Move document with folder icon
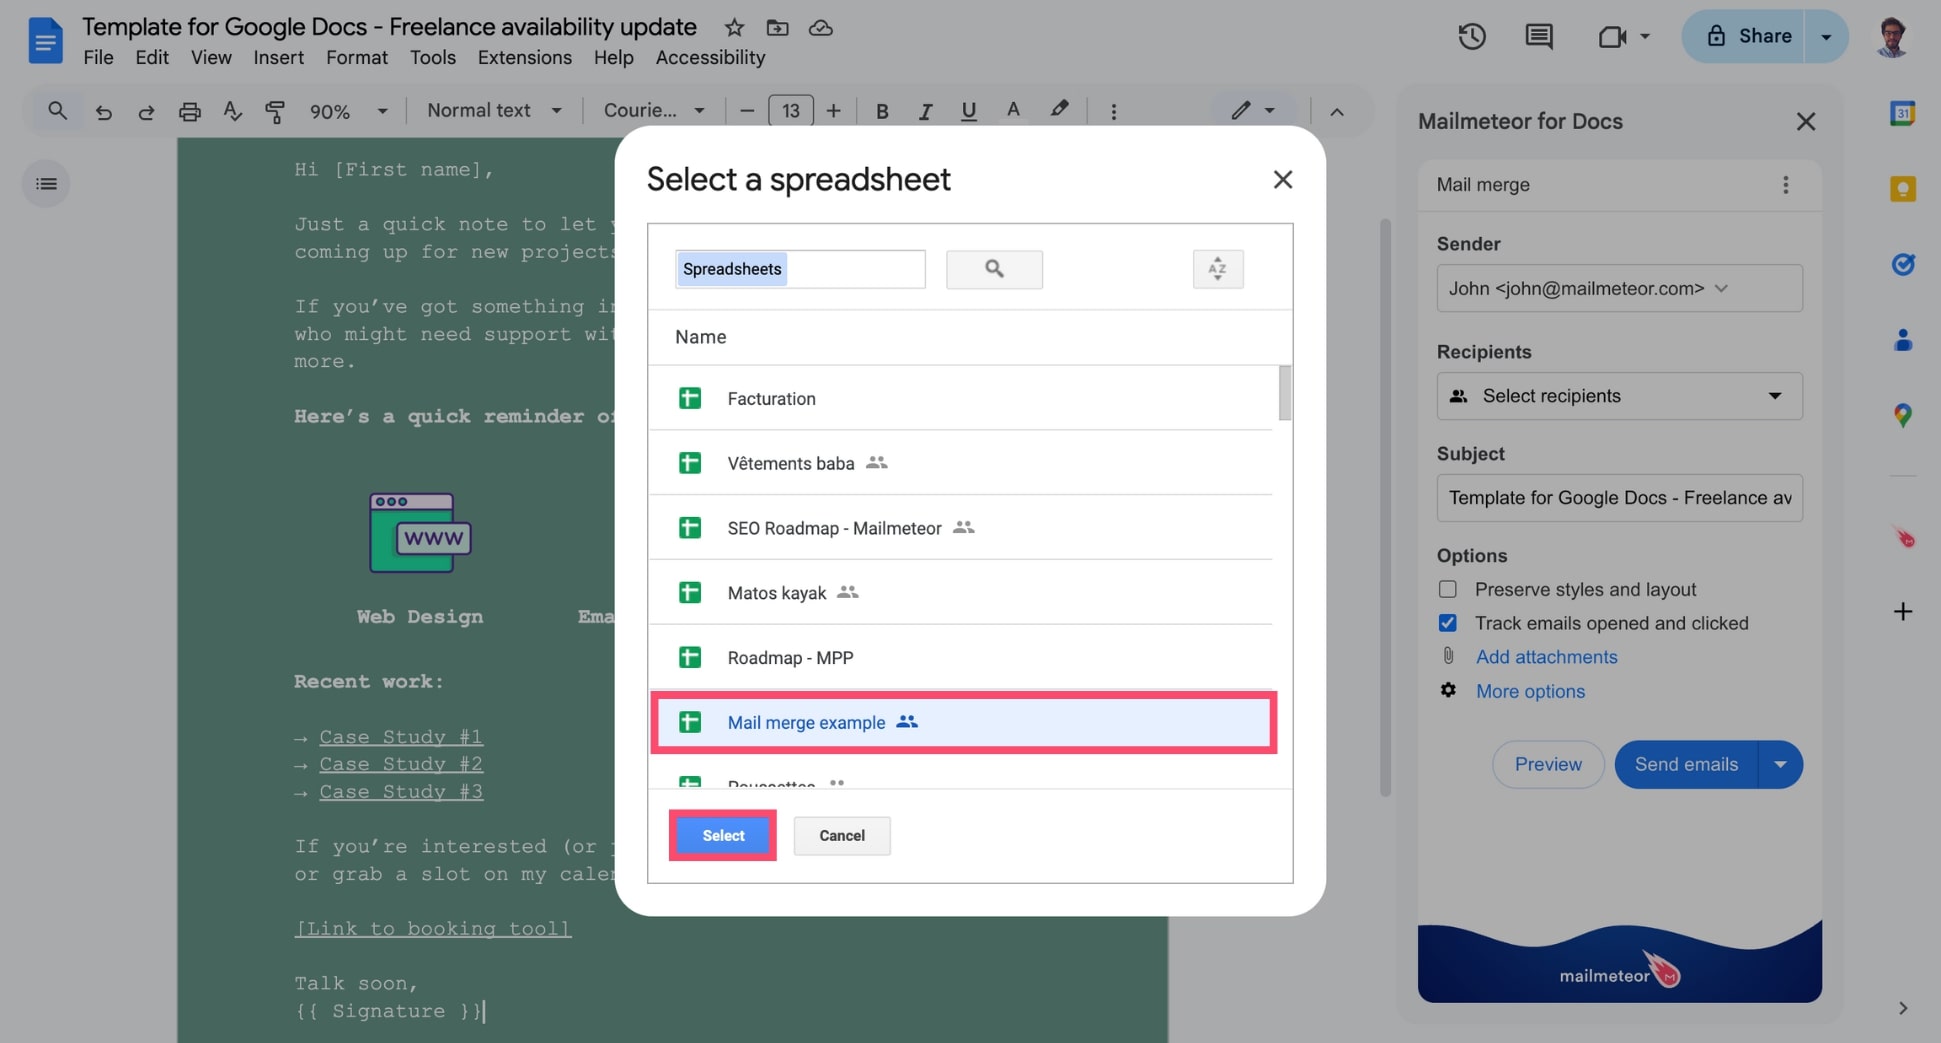This screenshot has height=1043, width=1941. tap(777, 28)
